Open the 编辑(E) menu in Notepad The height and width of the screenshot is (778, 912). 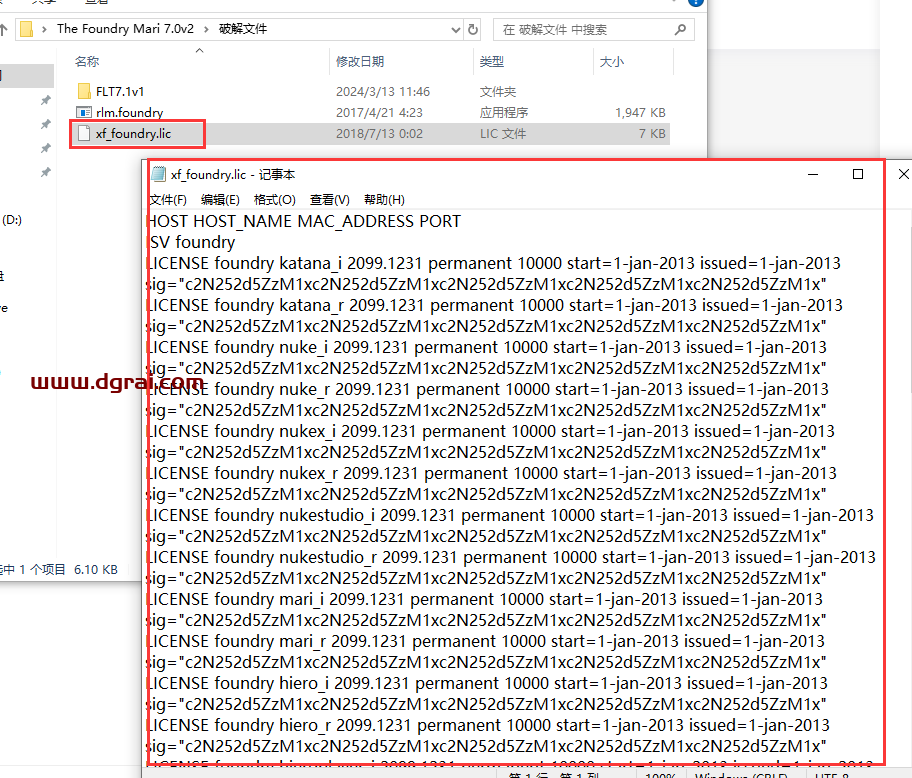click(220, 200)
